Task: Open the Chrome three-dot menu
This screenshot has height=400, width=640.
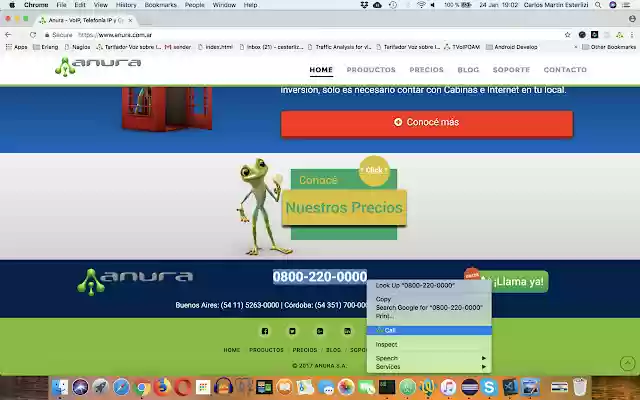Action: point(632,35)
